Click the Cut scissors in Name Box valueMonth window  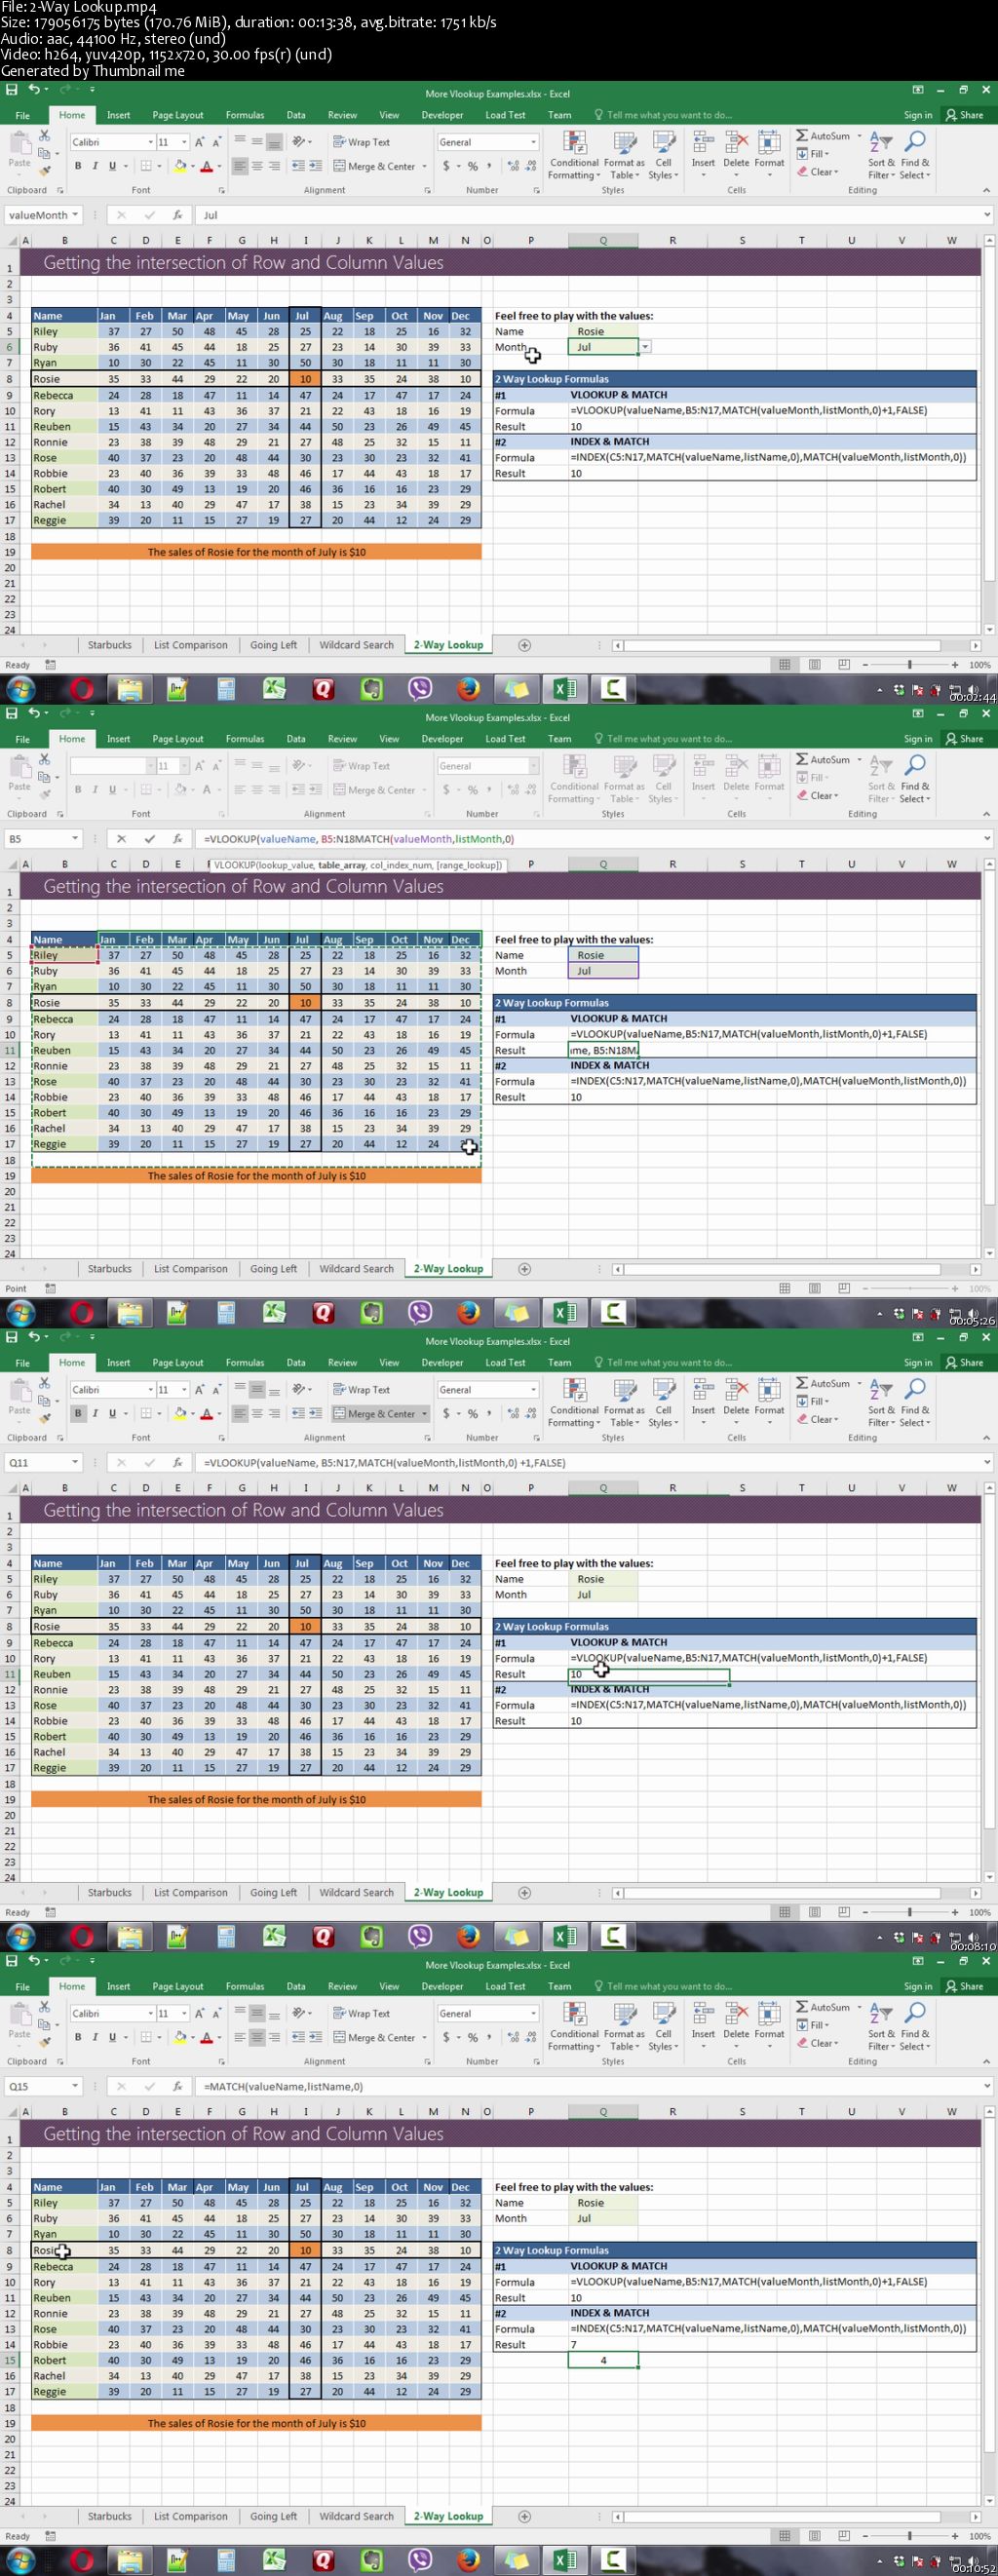[44, 136]
